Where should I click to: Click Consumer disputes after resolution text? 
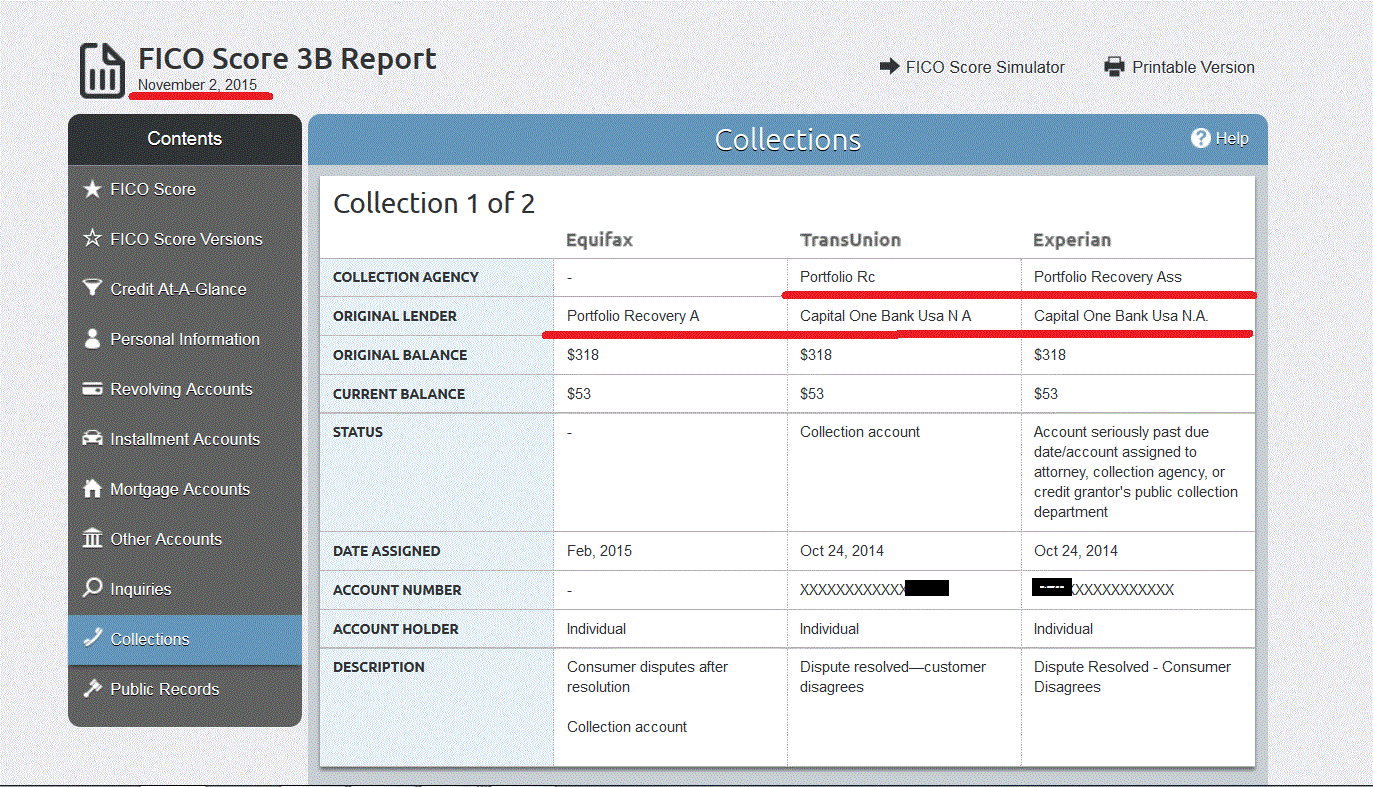pyautogui.click(x=647, y=677)
